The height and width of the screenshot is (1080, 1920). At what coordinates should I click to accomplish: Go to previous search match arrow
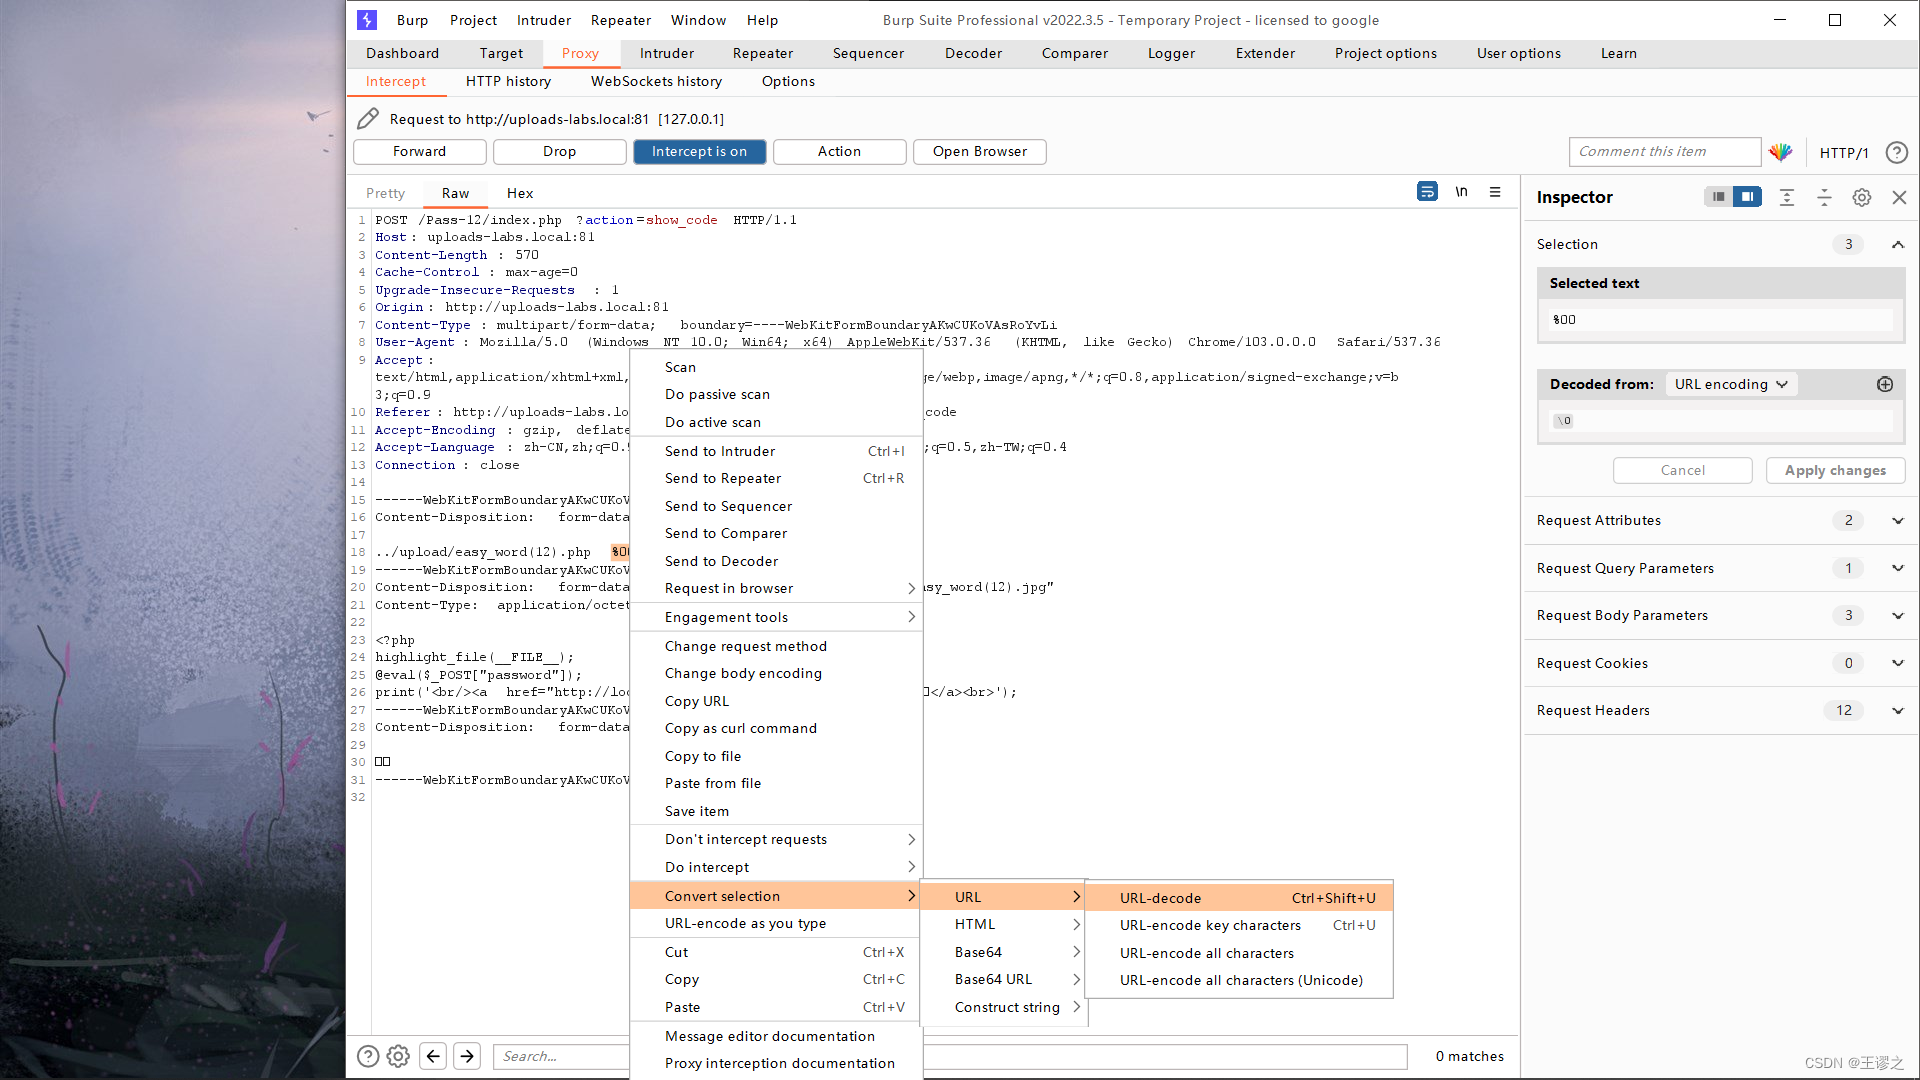pos(433,1056)
